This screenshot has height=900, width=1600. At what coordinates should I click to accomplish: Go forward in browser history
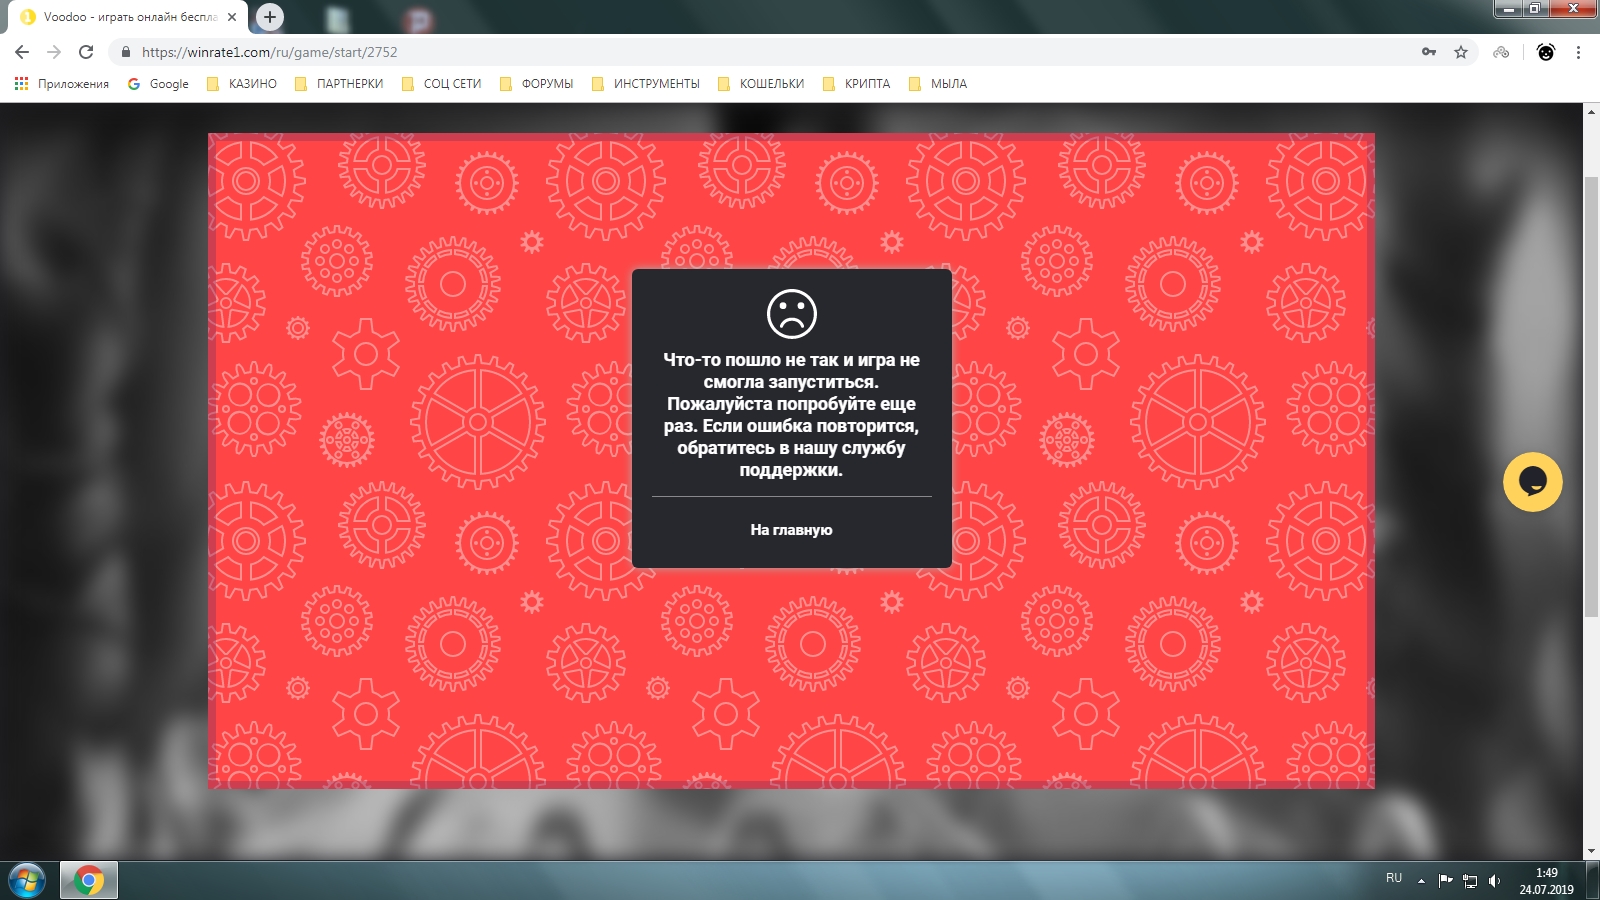(54, 52)
